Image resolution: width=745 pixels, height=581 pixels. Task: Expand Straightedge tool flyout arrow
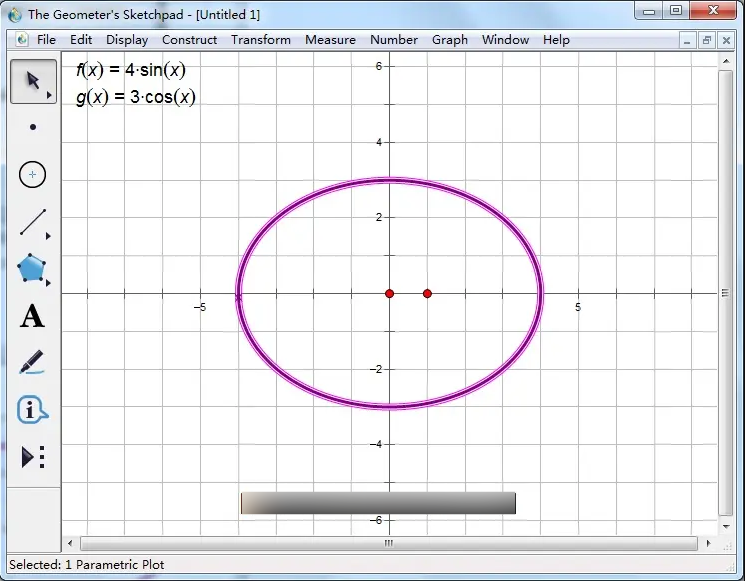(48, 236)
